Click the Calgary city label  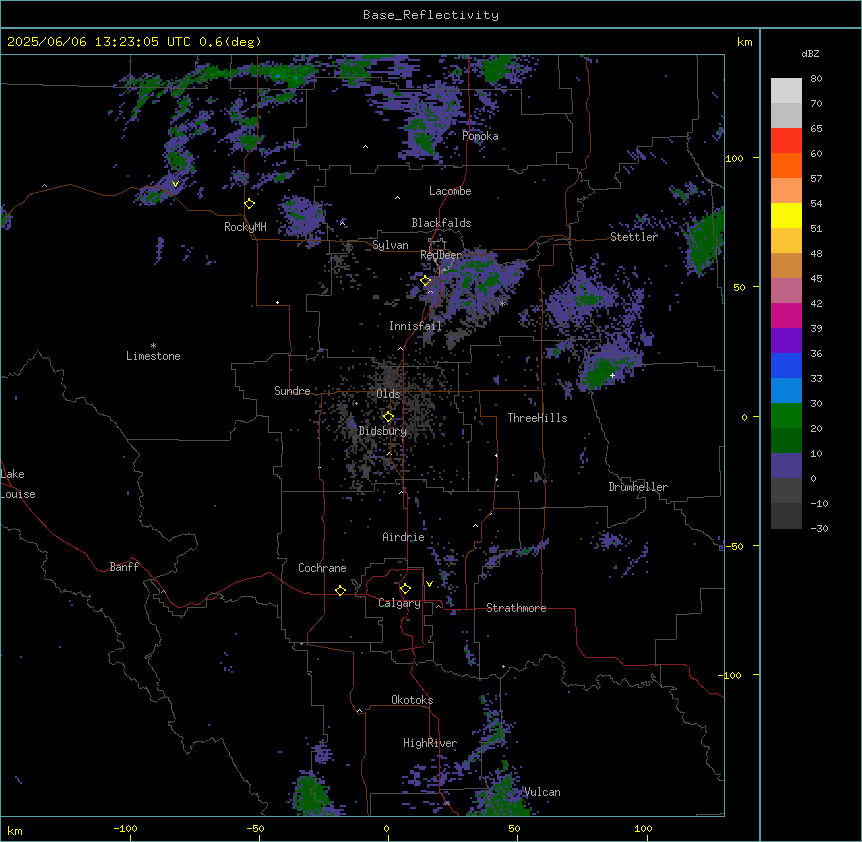[x=399, y=603]
